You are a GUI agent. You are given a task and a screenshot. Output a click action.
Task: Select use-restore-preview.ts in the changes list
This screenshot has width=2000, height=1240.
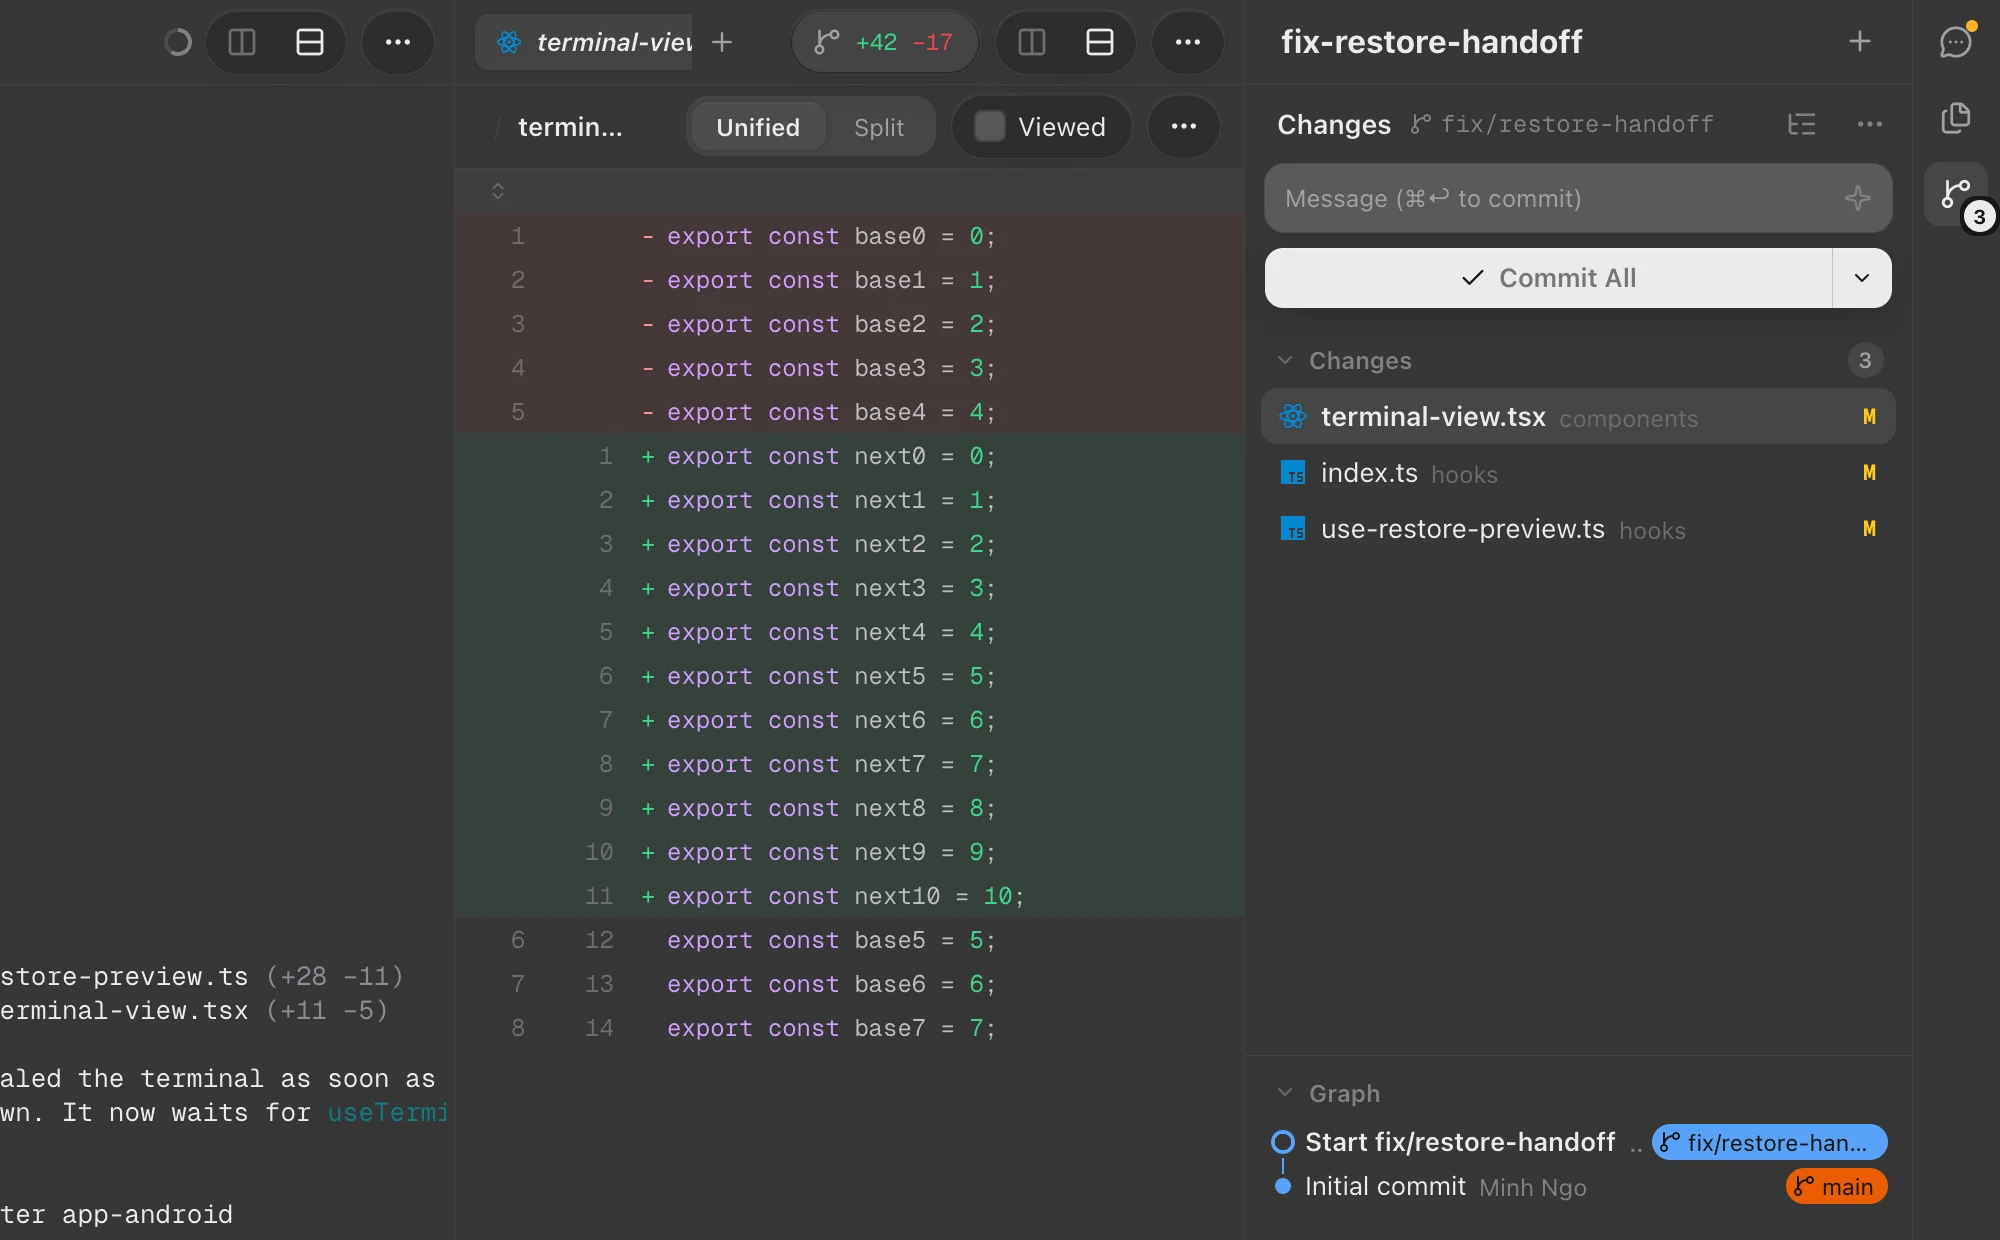1578,529
